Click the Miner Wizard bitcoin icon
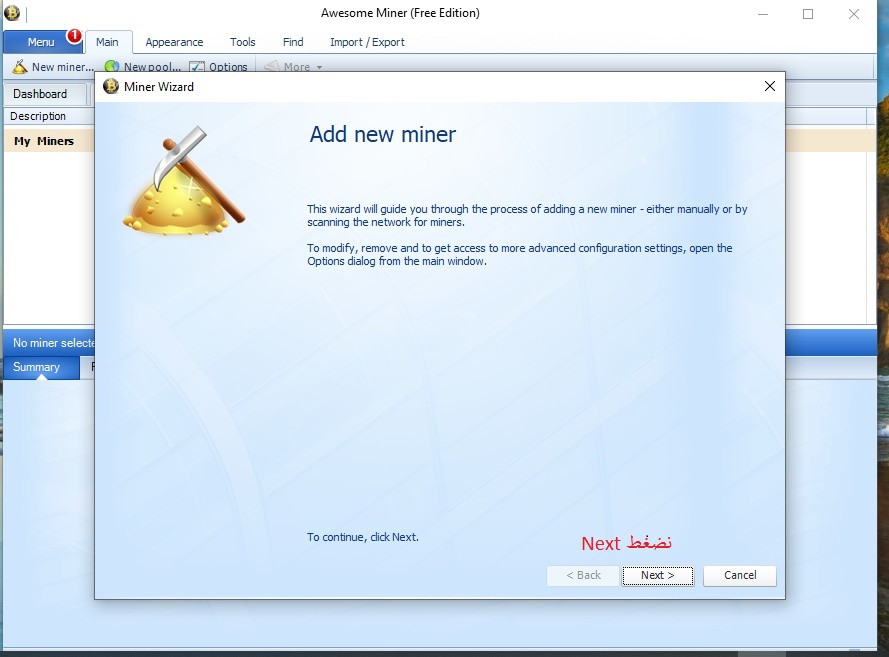Viewport: 889px width, 657px height. pos(111,86)
